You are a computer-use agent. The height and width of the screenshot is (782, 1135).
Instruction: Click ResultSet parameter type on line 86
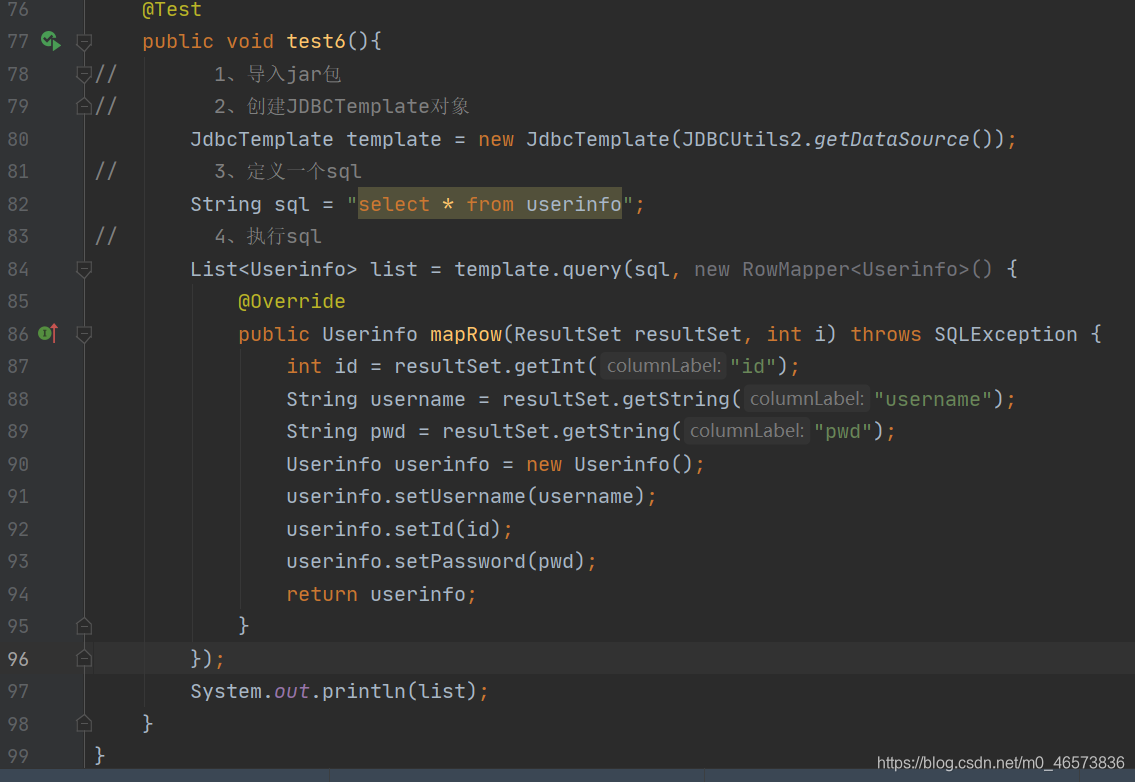coord(568,334)
